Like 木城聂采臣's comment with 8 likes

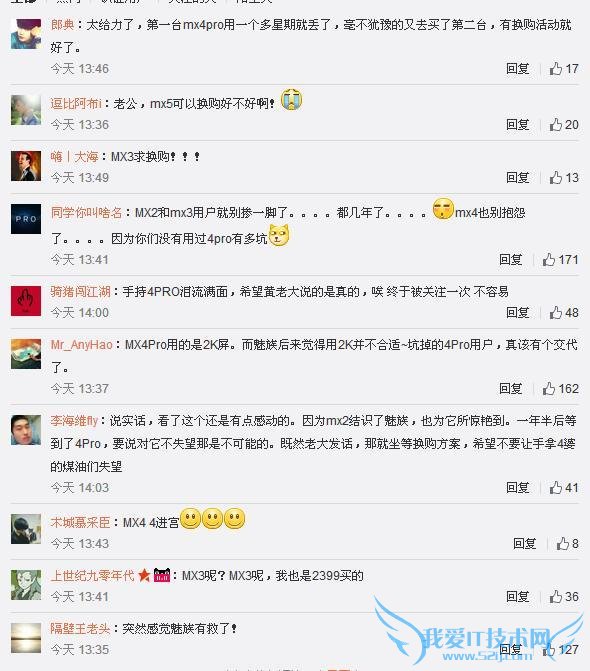click(567, 543)
